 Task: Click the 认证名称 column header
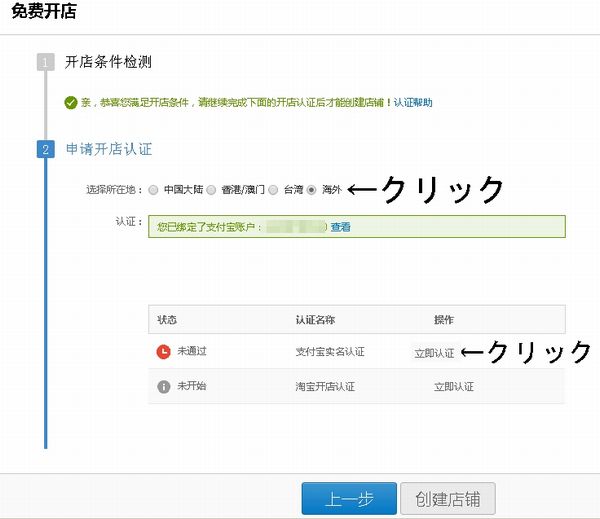pos(314,320)
